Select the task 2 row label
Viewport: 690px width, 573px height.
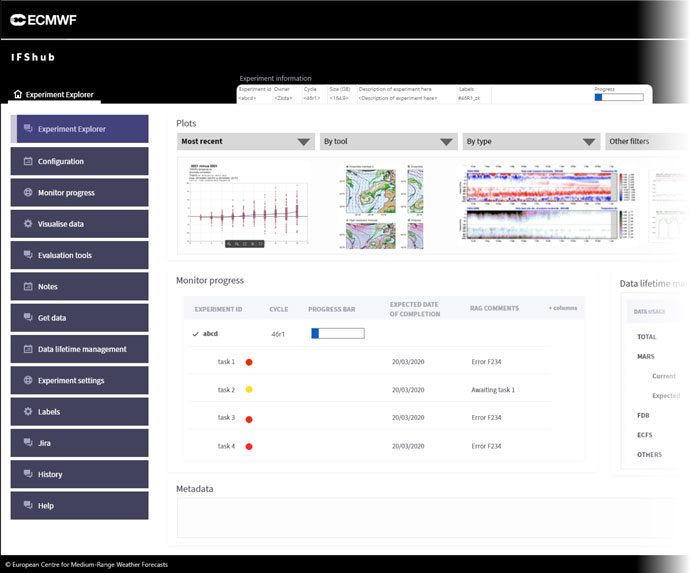coord(226,389)
